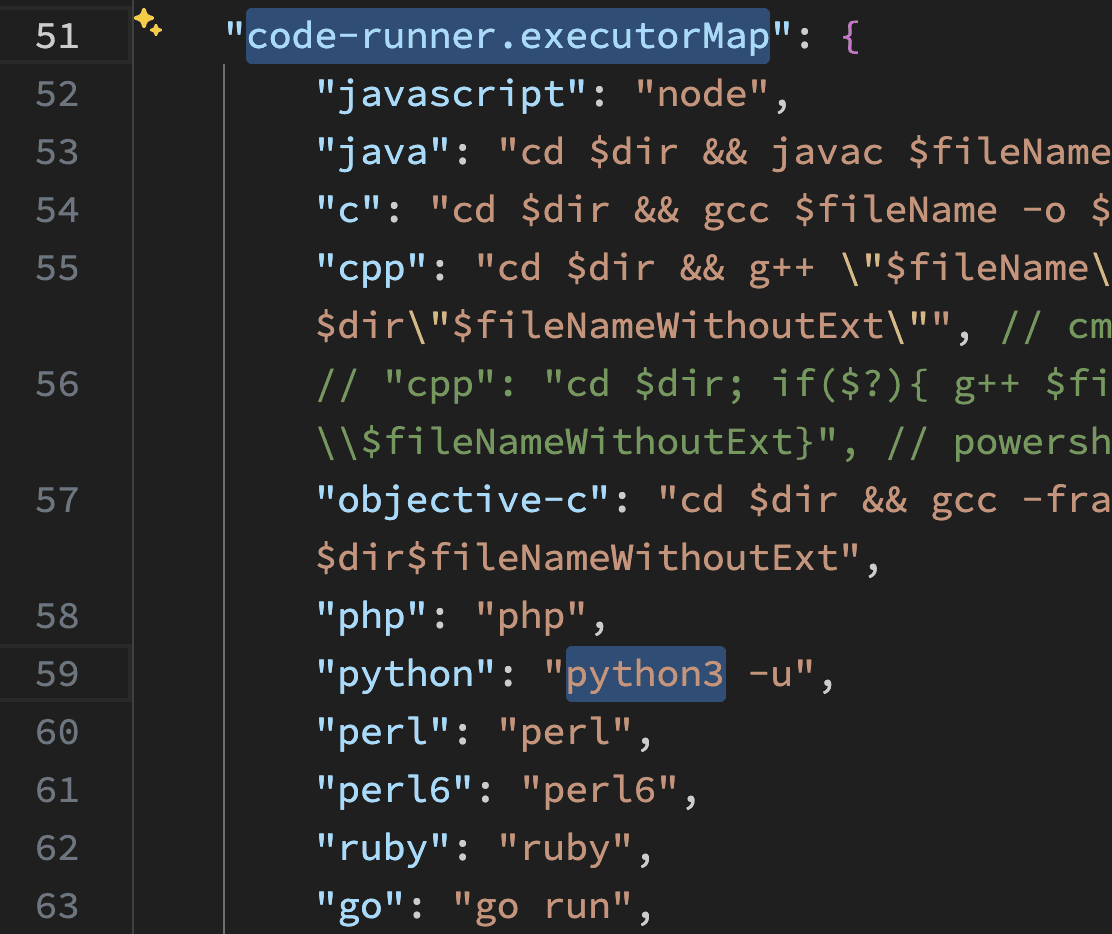Click the "go run" value string

(543, 906)
